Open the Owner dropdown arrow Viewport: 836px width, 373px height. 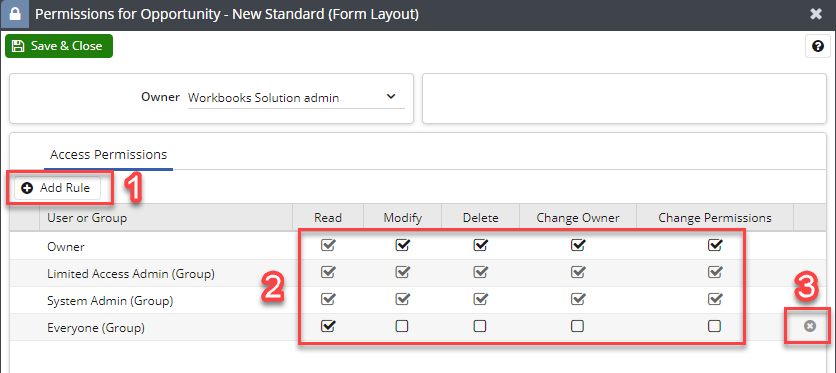(x=391, y=97)
